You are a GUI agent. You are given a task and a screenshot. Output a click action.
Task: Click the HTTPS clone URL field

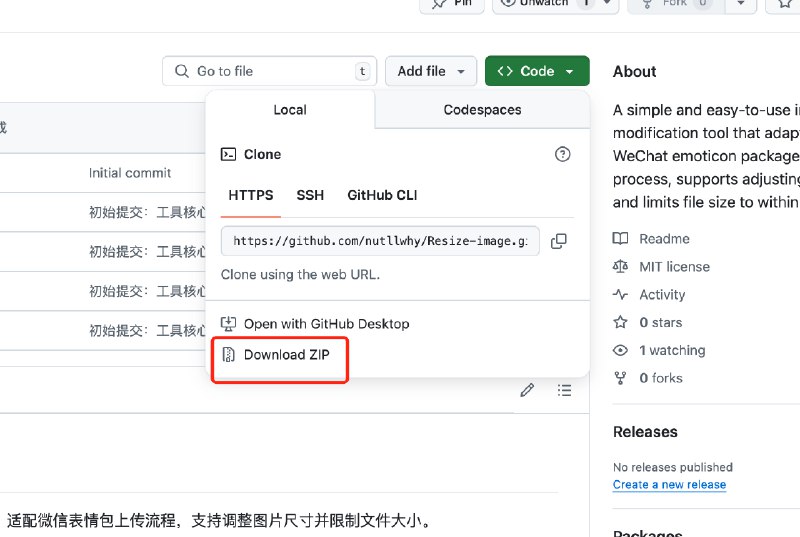(x=380, y=241)
